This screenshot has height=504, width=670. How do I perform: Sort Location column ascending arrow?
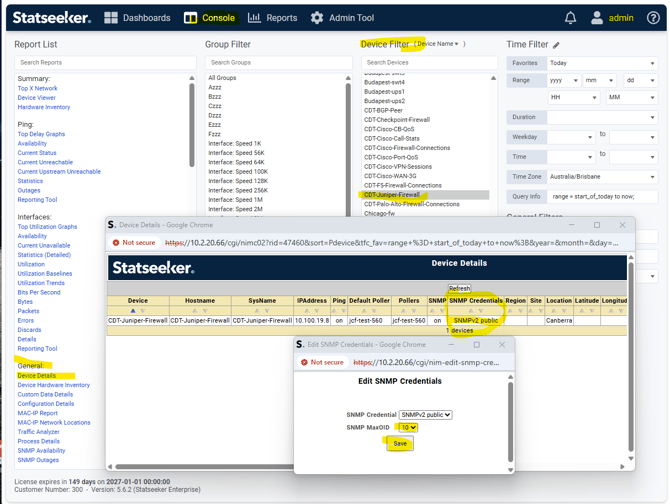554,311
